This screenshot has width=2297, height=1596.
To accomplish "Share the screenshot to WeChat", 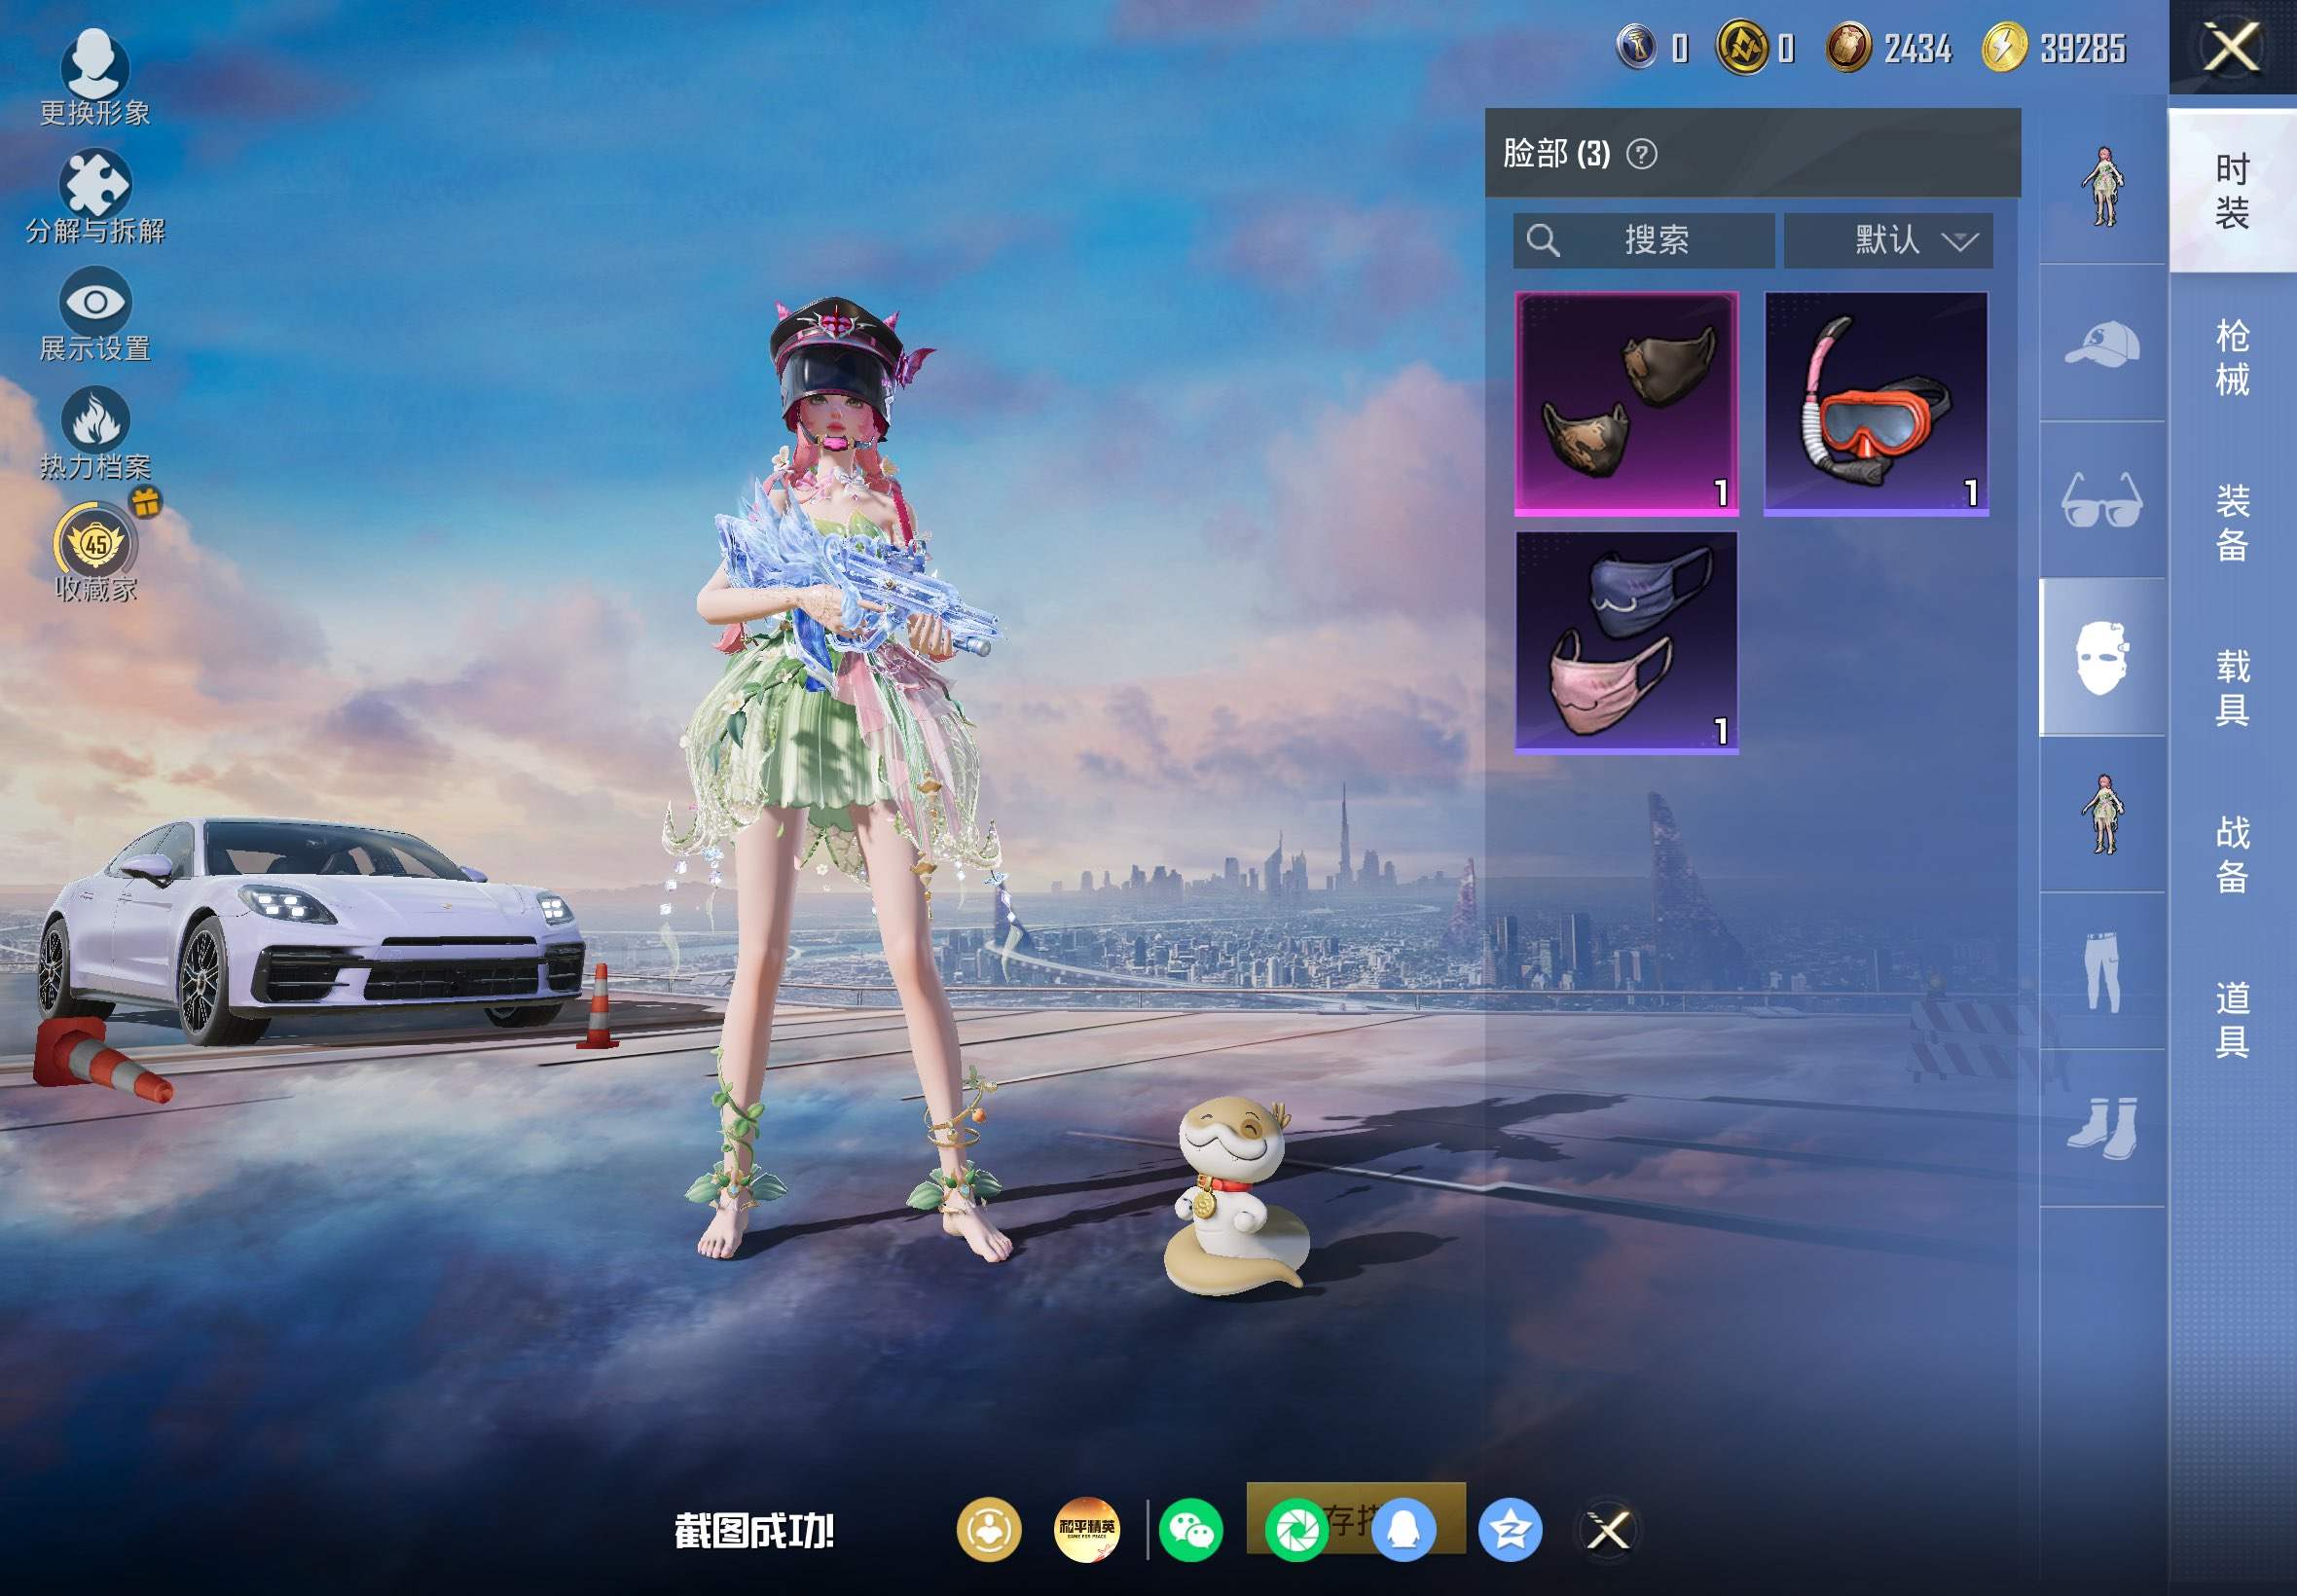I will 1191,1529.
